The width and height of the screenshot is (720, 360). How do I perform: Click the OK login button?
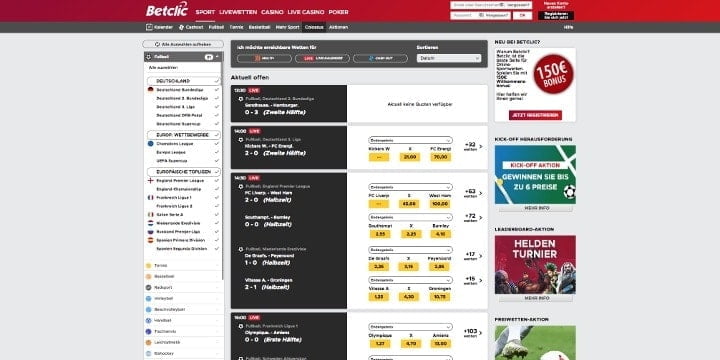pyautogui.click(x=523, y=15)
